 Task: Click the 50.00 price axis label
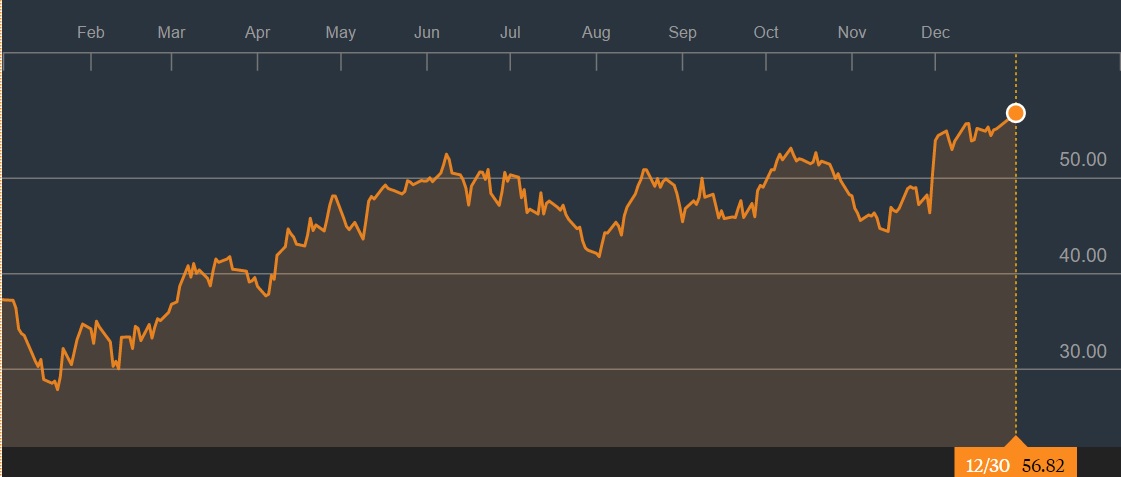pos(1082,159)
